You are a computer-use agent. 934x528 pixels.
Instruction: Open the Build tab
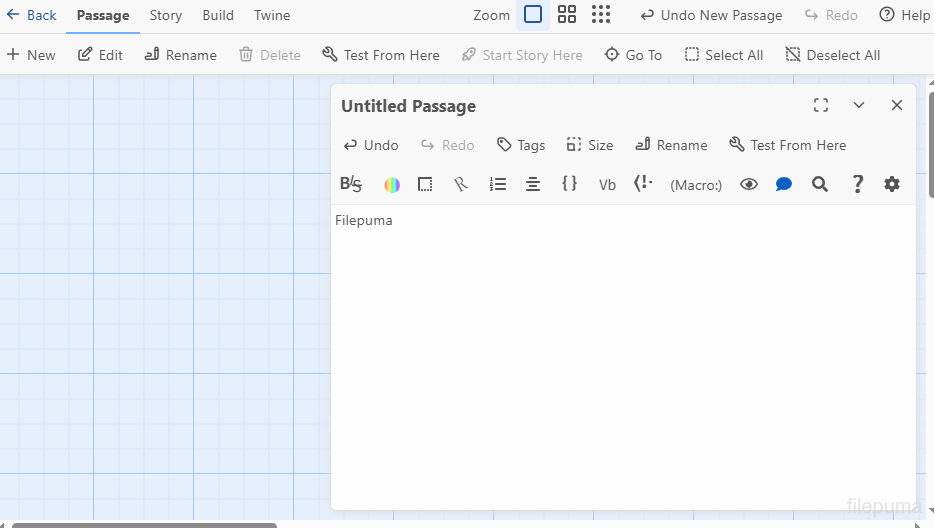click(x=218, y=15)
